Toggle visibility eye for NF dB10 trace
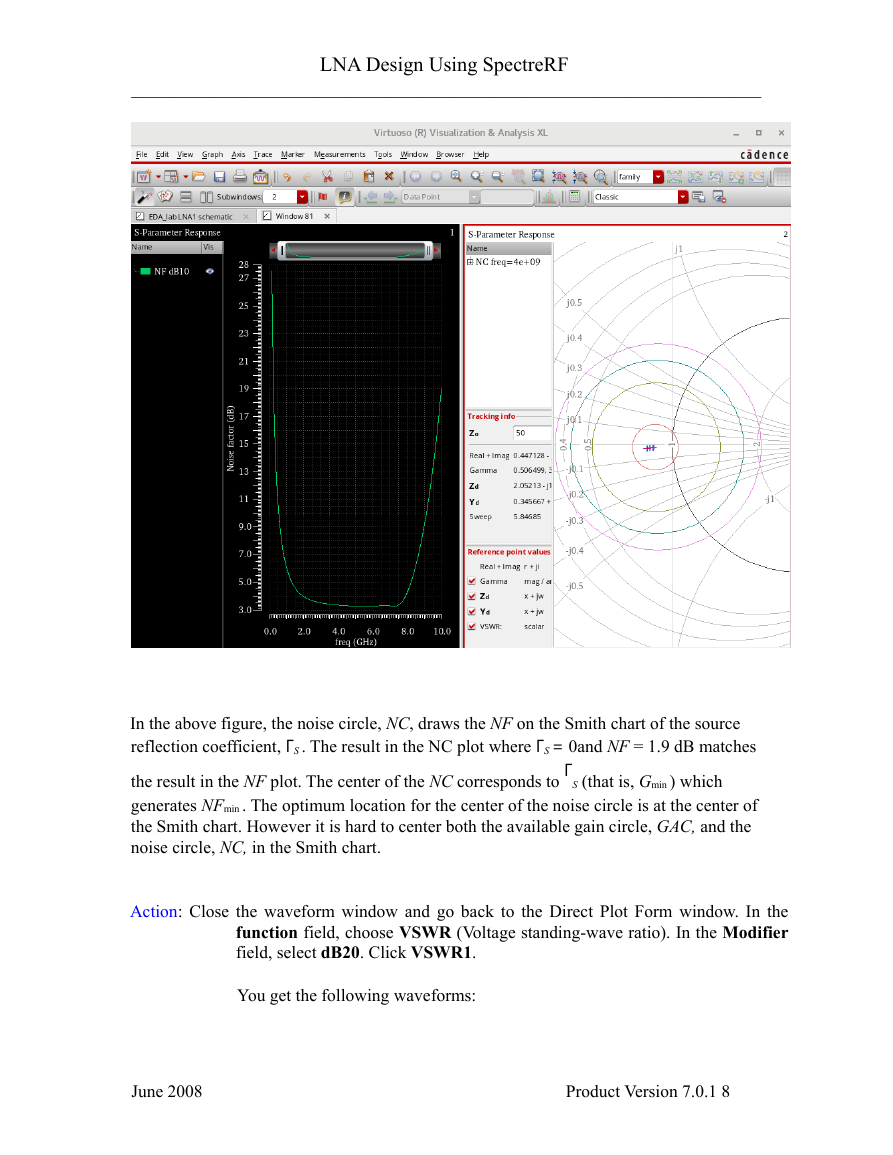The width and height of the screenshot is (893, 1155). 210,271
